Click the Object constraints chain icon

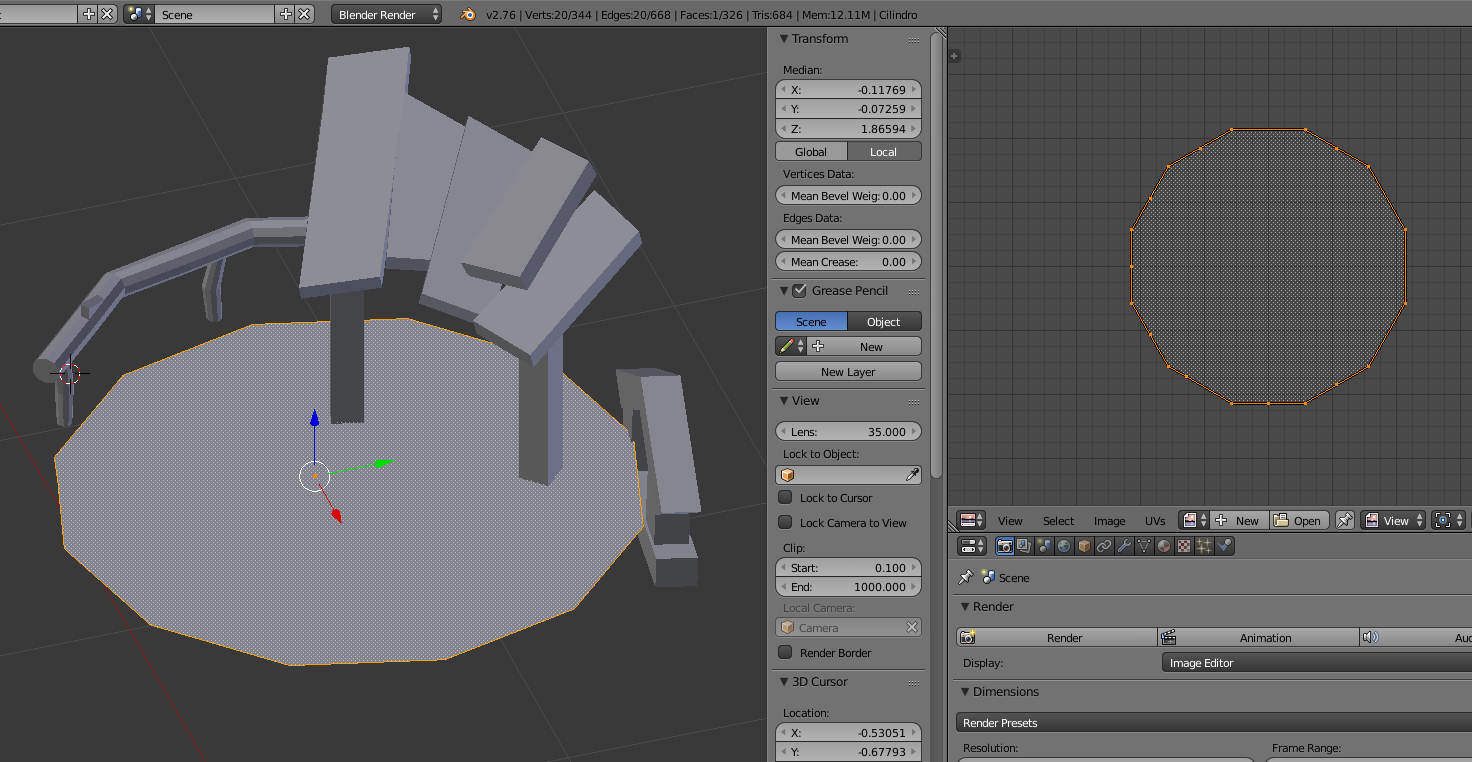coord(1104,546)
